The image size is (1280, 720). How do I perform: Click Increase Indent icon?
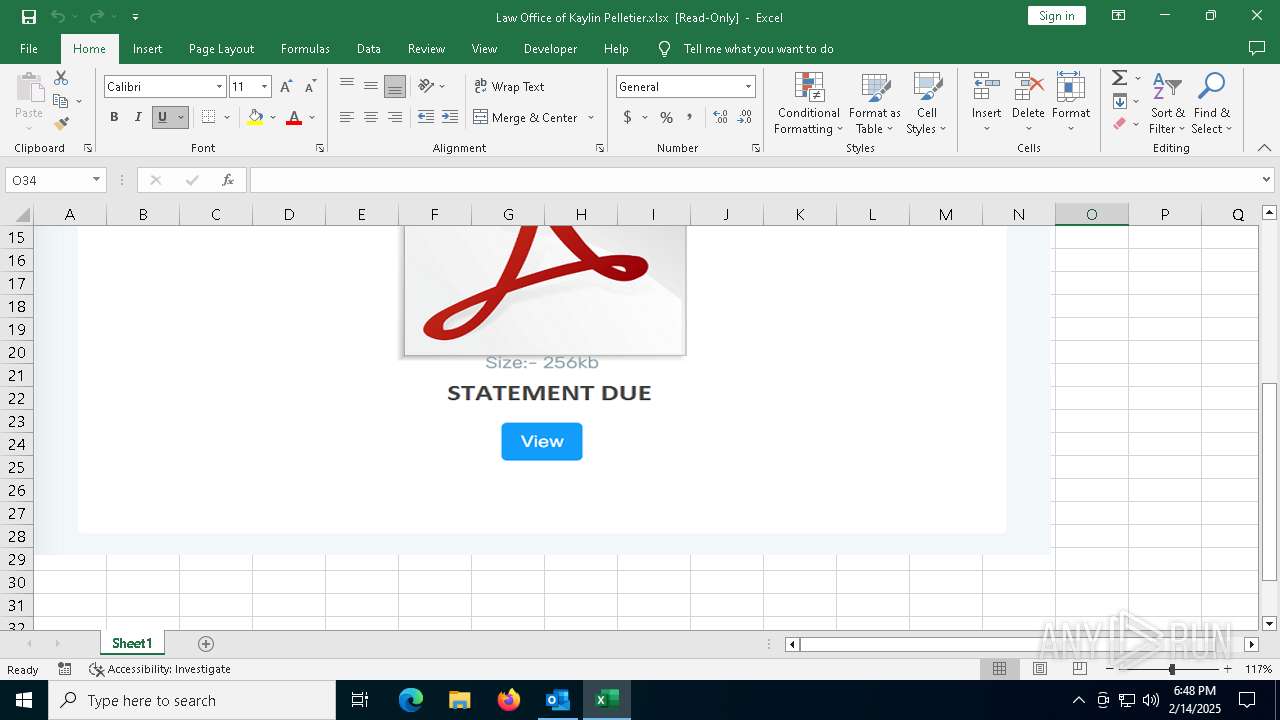point(450,117)
